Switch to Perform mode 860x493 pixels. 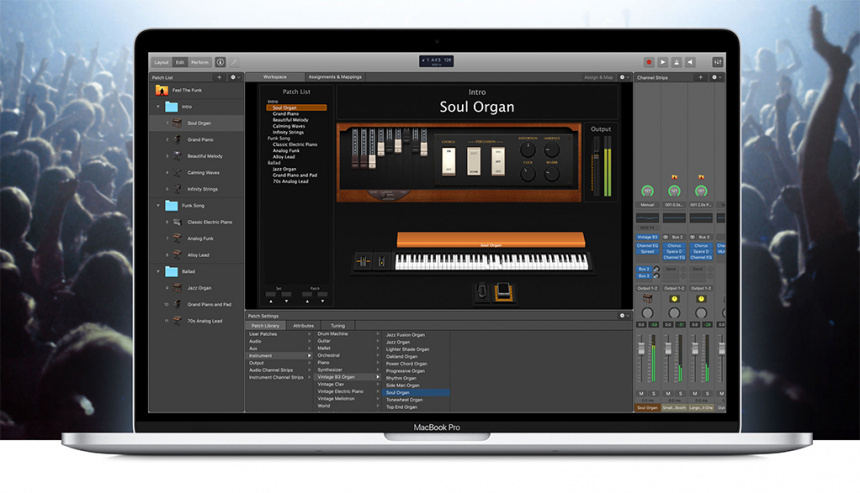[200, 62]
